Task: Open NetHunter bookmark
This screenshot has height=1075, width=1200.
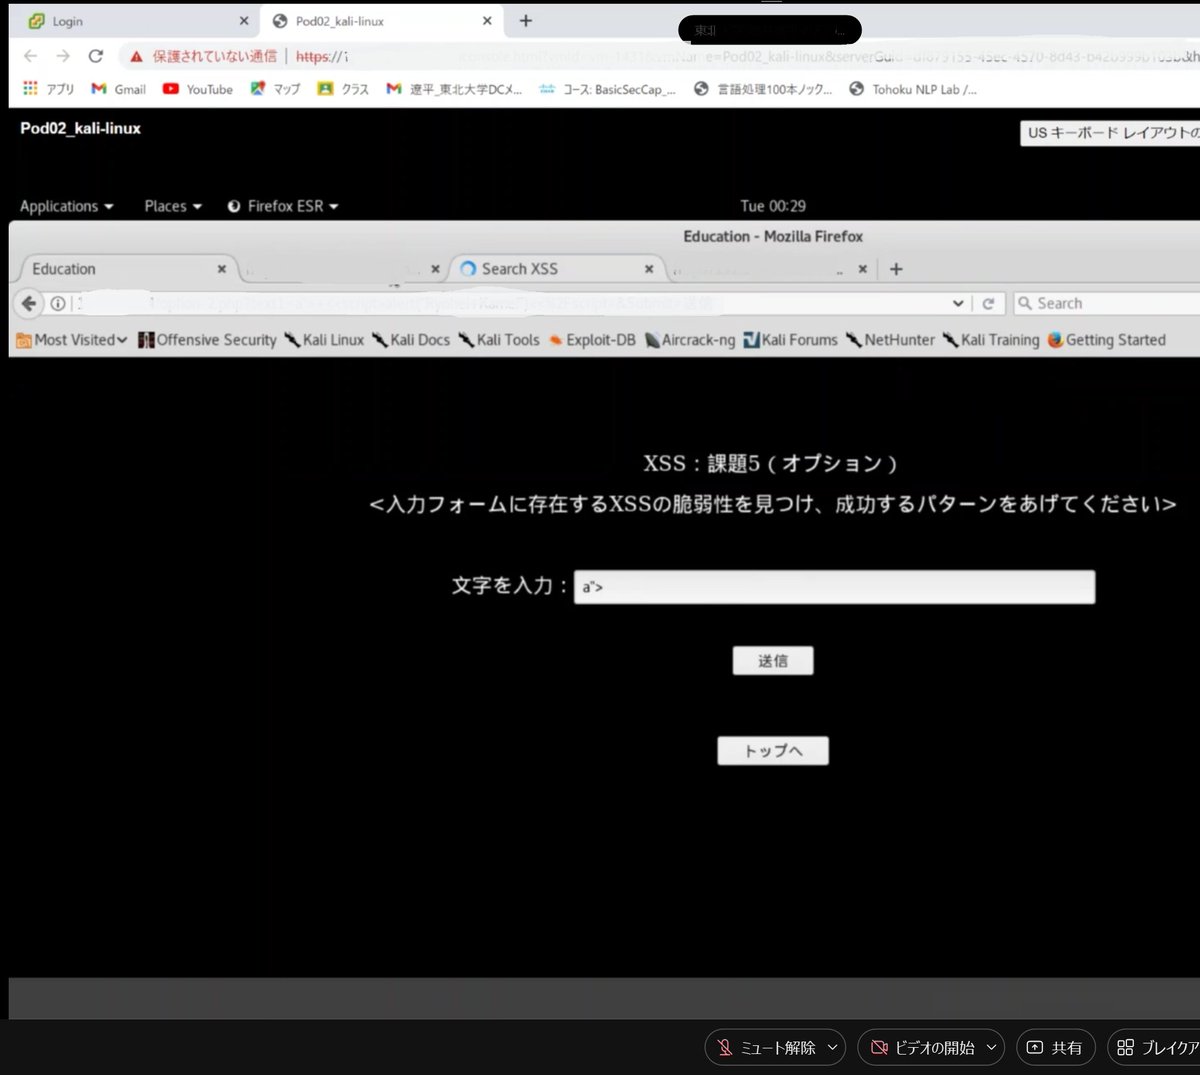Action: 890,340
